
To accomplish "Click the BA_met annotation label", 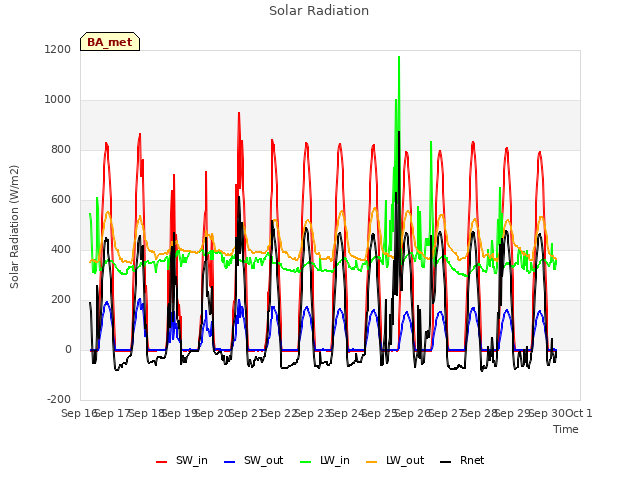I will tap(110, 42).
